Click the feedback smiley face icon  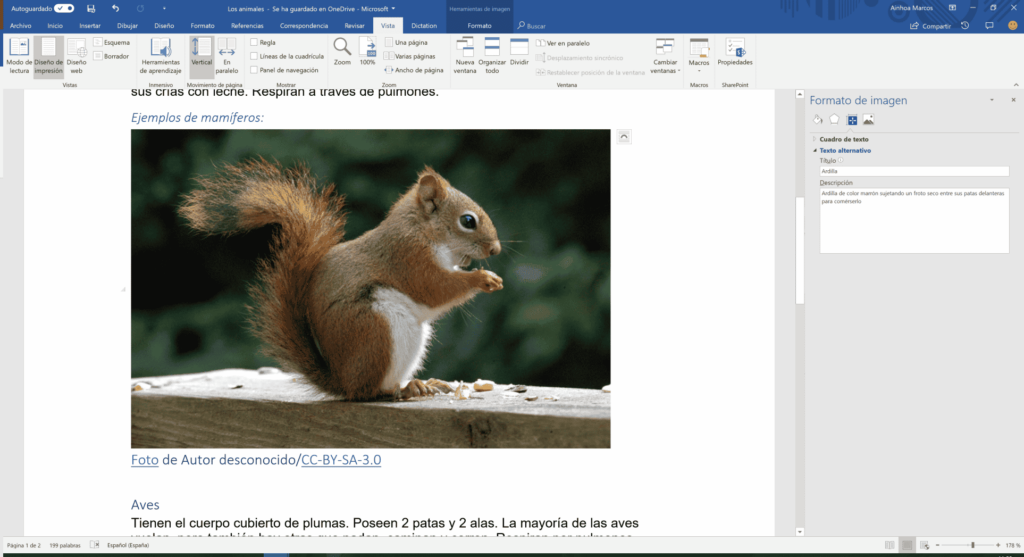click(x=1012, y=25)
